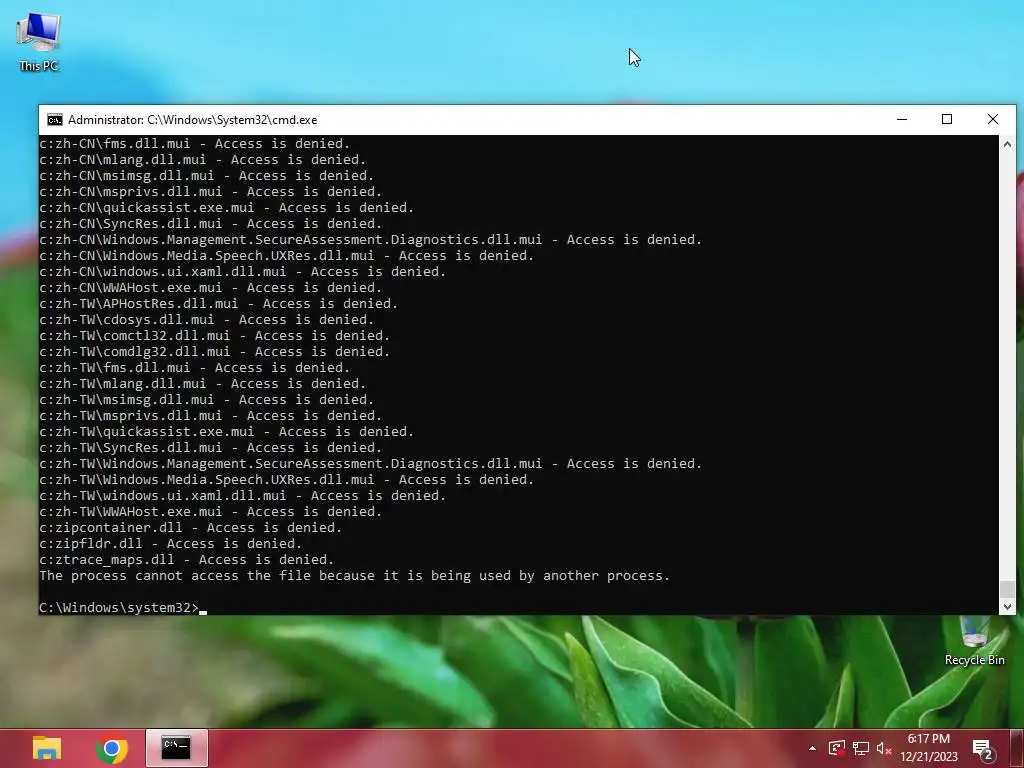The height and width of the screenshot is (768, 1024).
Task: Click the zh-CN\msimsg.dll.mui line
Action: pos(206,176)
